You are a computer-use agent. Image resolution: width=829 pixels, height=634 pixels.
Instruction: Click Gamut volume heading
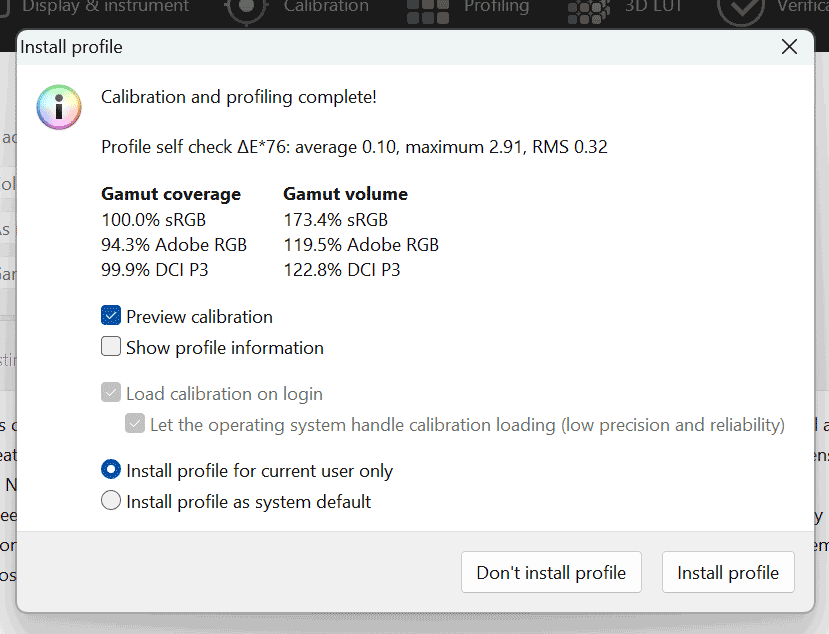345,194
